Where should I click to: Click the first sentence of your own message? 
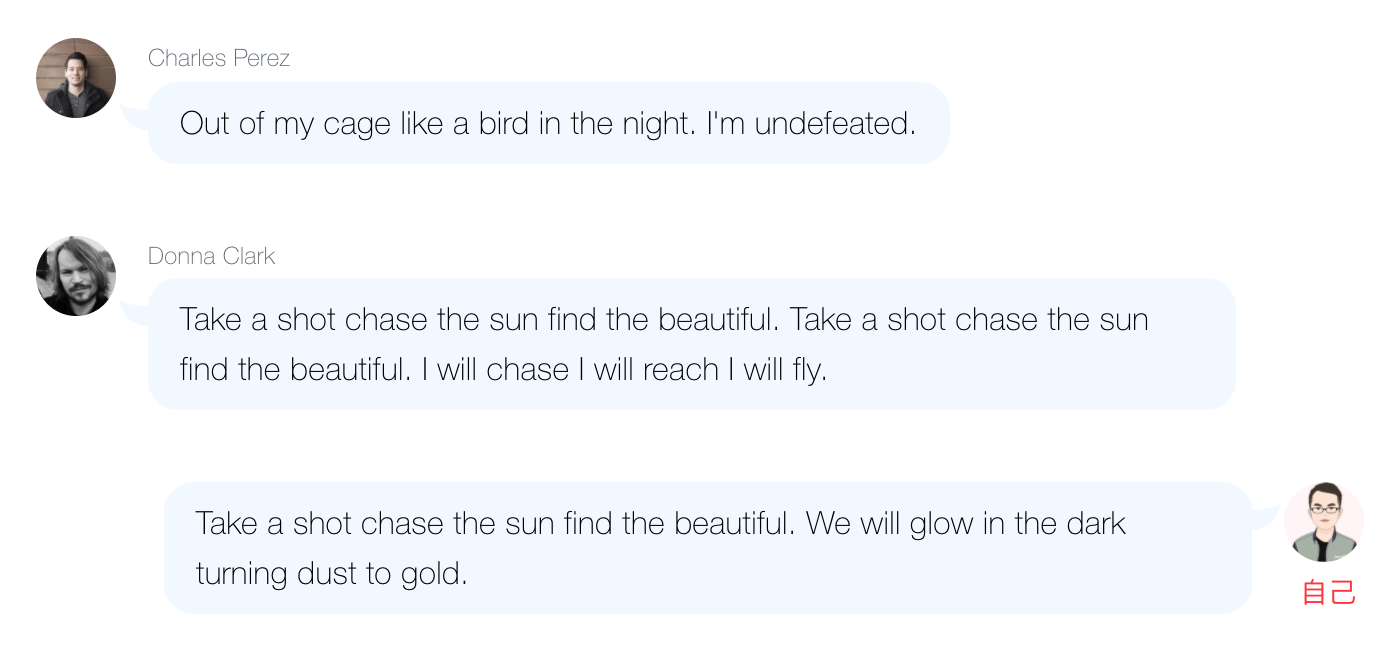[x=495, y=523]
